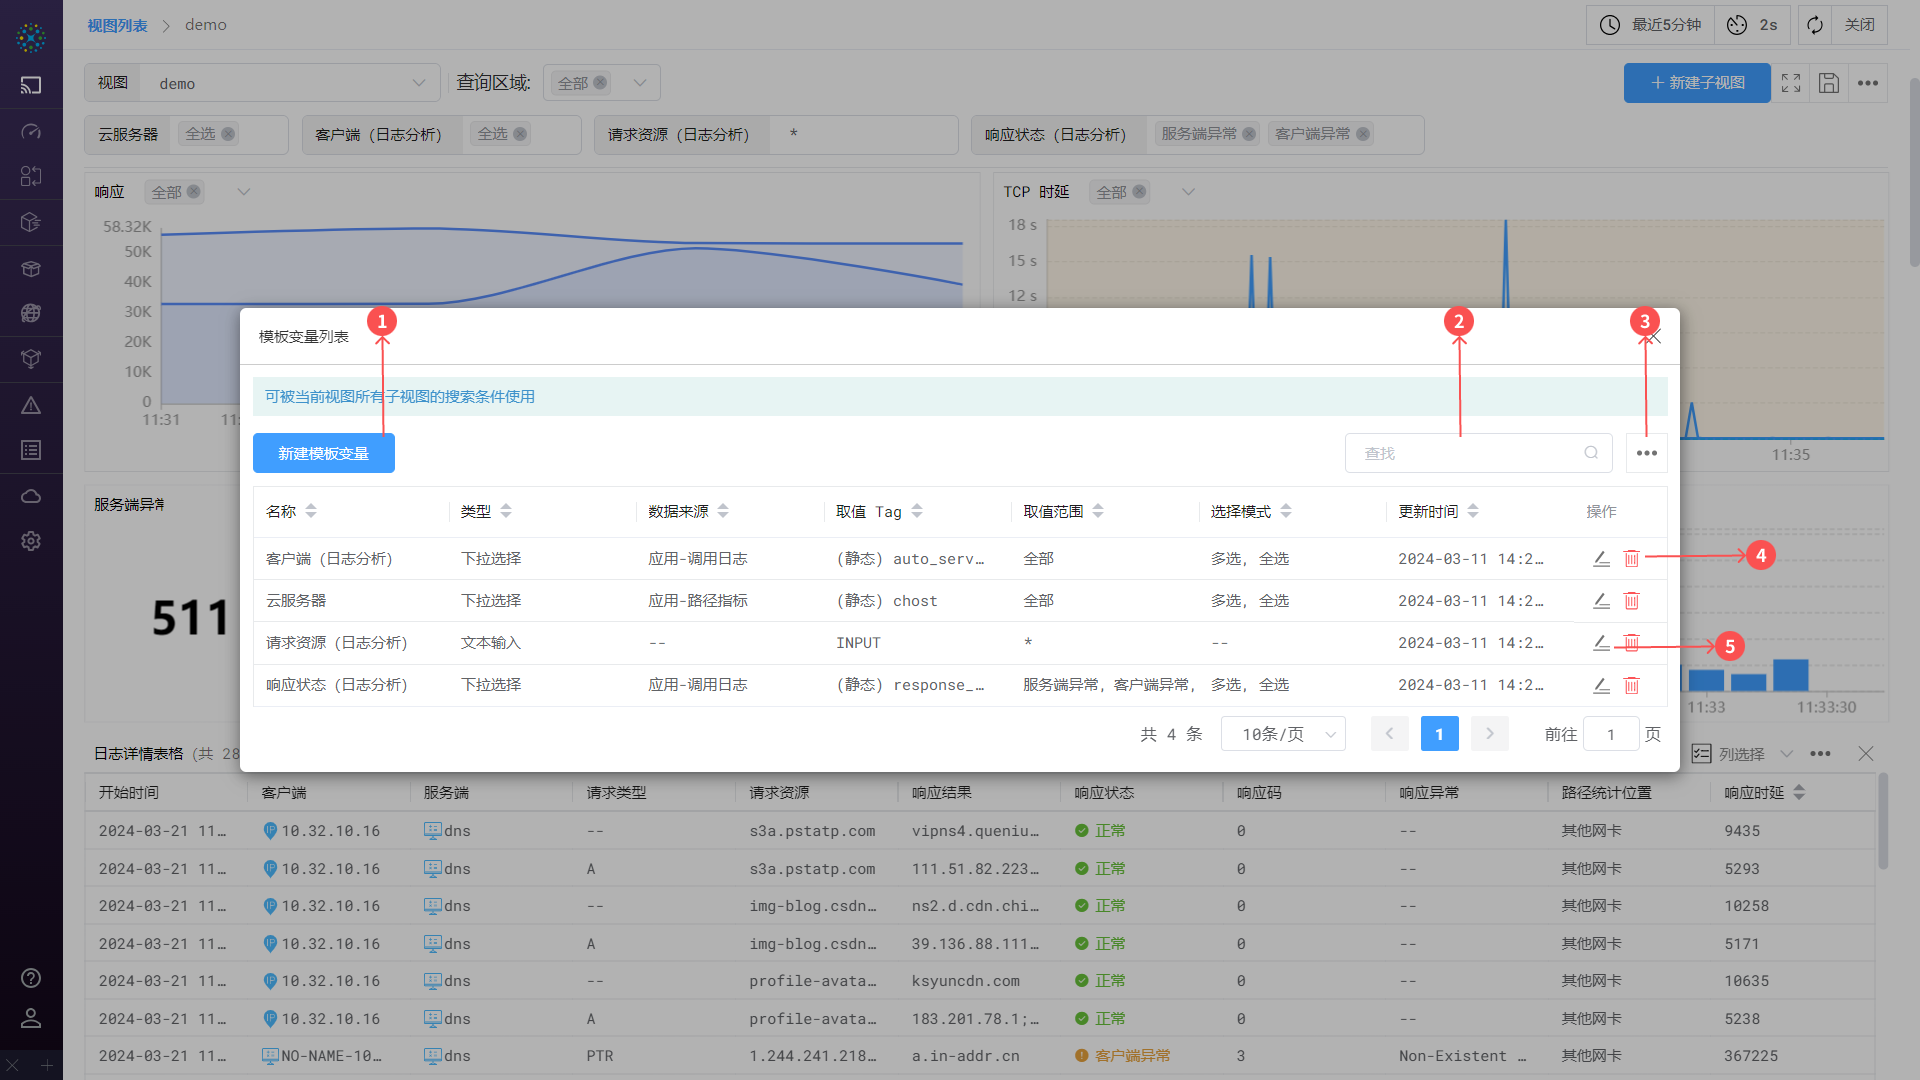Screen dimensions: 1920x1080
Task: Expand the 10条/页 page-size dropdown
Action: click(x=1283, y=733)
